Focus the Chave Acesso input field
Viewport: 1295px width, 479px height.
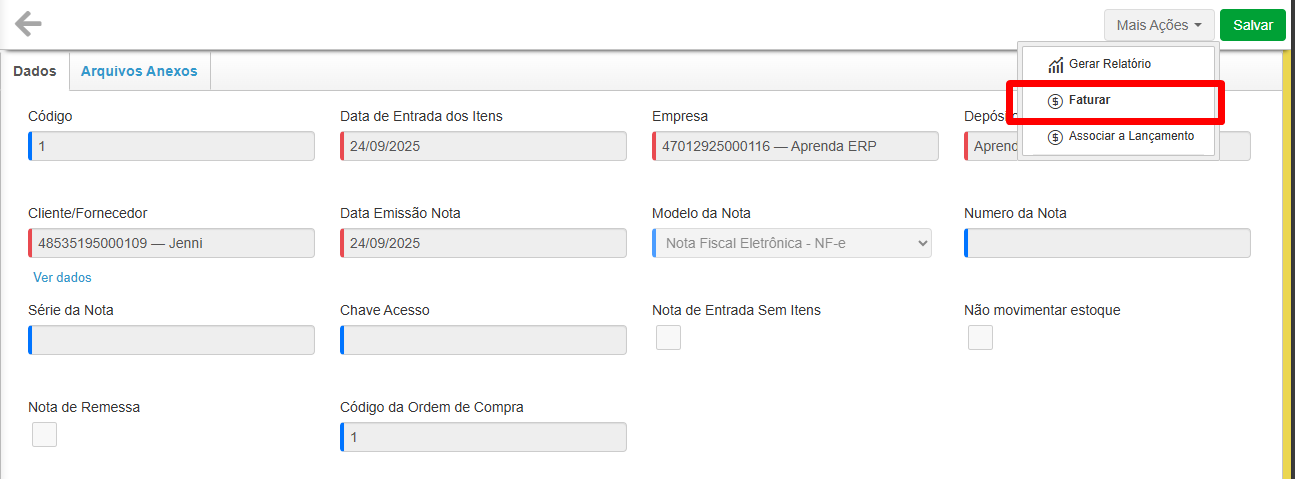point(483,340)
